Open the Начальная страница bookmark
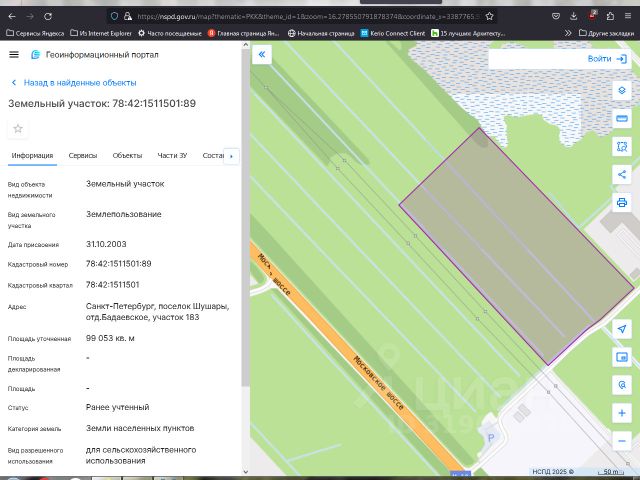The image size is (640, 480). coord(321,33)
